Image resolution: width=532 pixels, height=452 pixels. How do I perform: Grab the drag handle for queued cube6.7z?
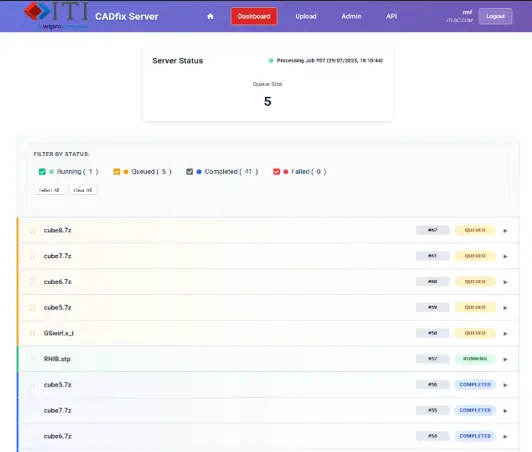[x=33, y=282]
